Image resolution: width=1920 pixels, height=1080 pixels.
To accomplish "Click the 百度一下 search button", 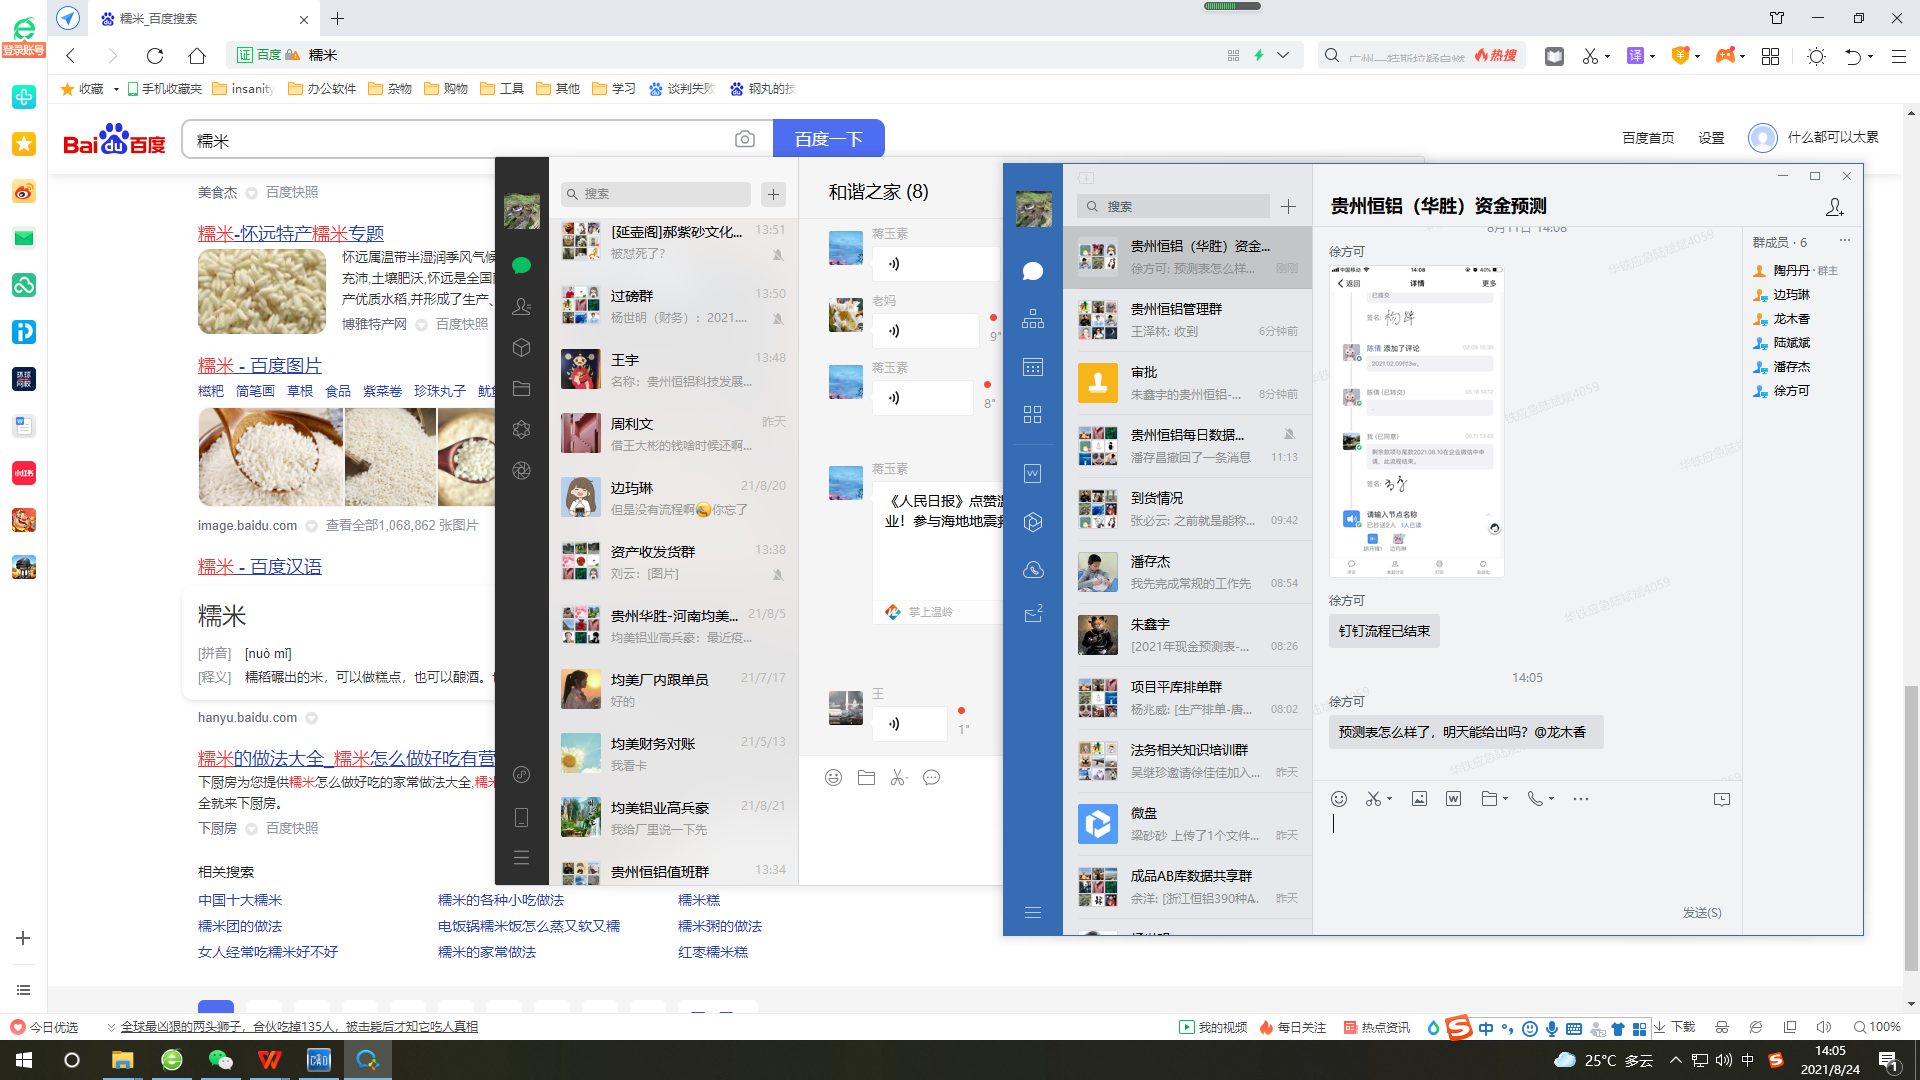I will point(828,139).
